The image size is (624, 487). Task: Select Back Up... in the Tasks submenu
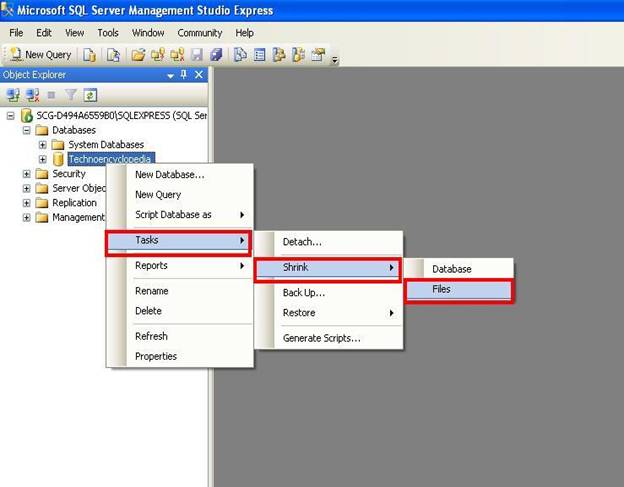(328, 293)
